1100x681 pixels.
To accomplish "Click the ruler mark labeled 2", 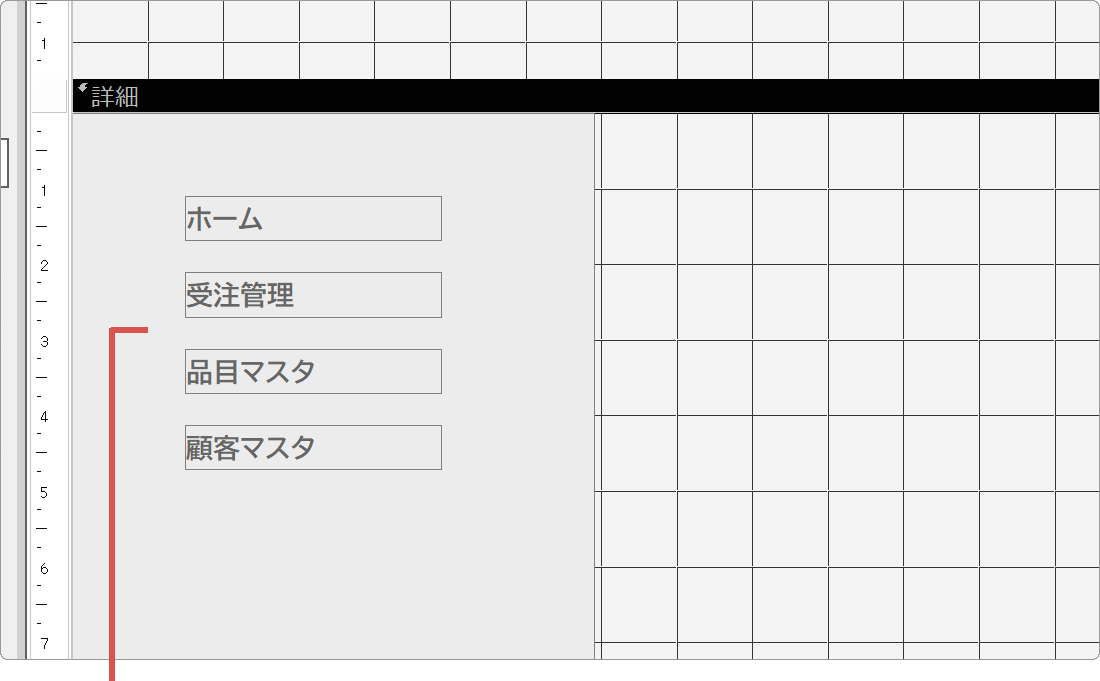I will pyautogui.click(x=43, y=265).
